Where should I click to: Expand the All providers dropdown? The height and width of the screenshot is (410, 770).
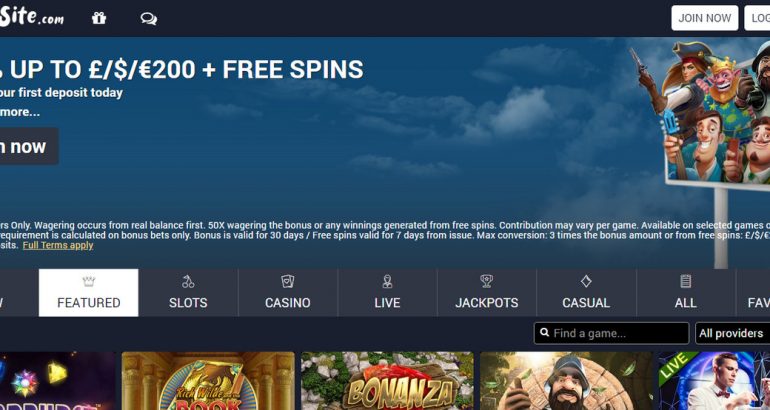point(733,333)
